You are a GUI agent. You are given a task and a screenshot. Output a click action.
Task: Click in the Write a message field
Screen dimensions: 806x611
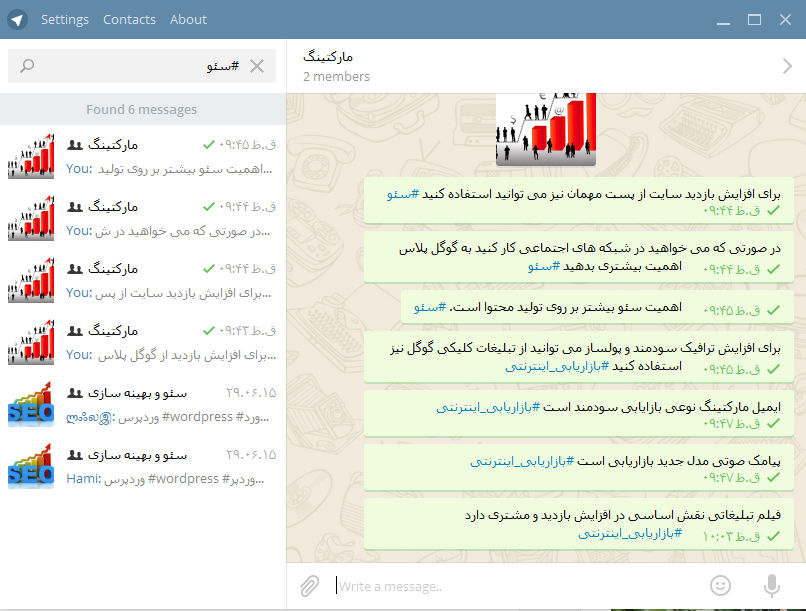coord(510,586)
